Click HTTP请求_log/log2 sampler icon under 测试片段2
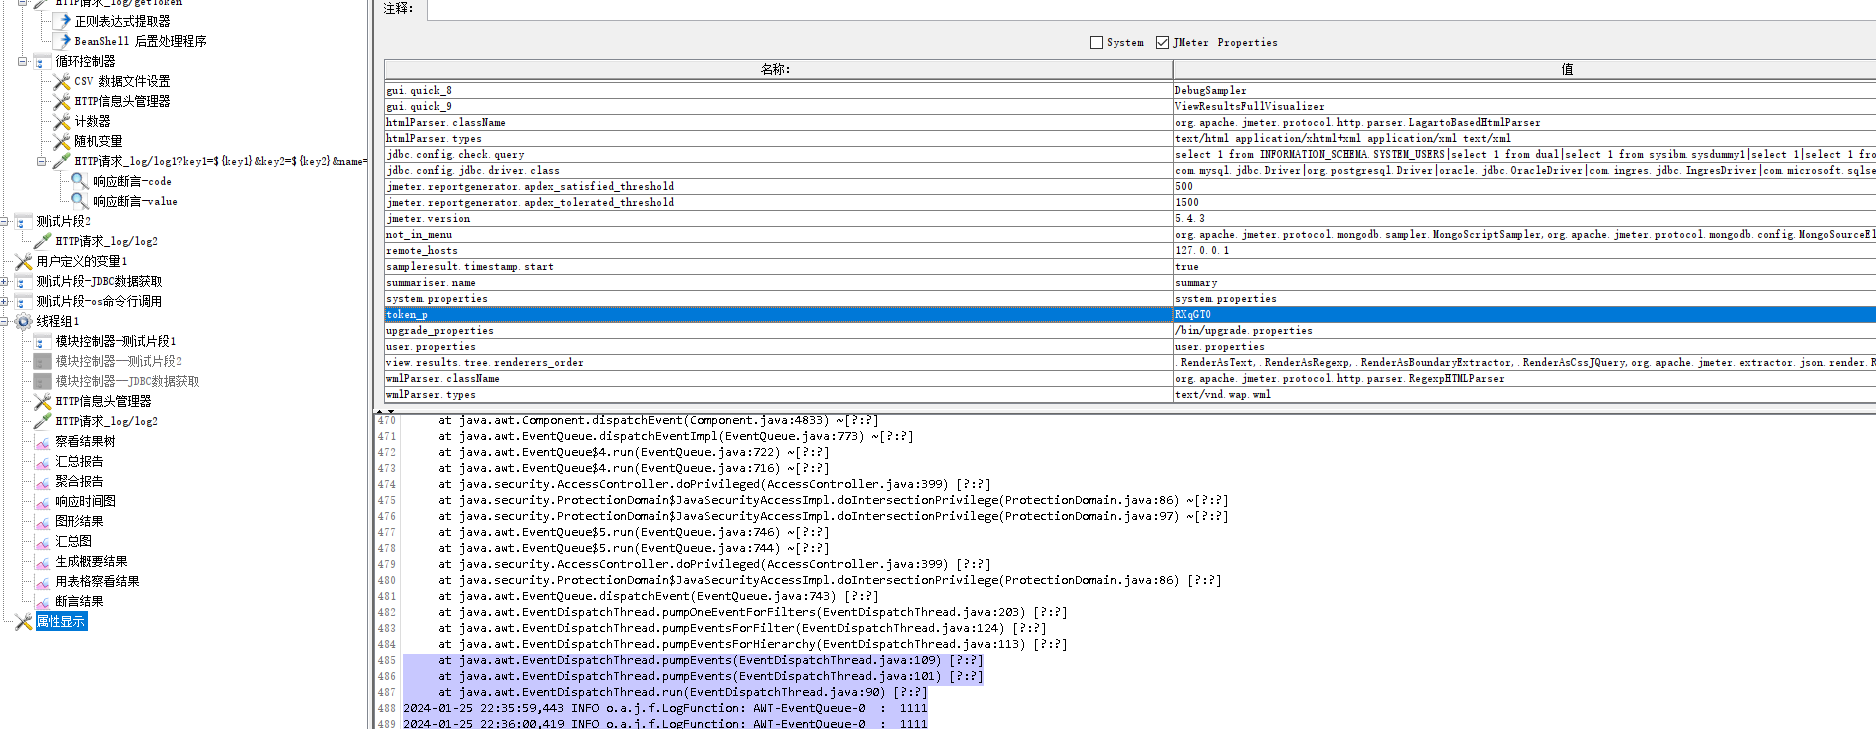Image resolution: width=1876 pixels, height=729 pixels. [43, 241]
